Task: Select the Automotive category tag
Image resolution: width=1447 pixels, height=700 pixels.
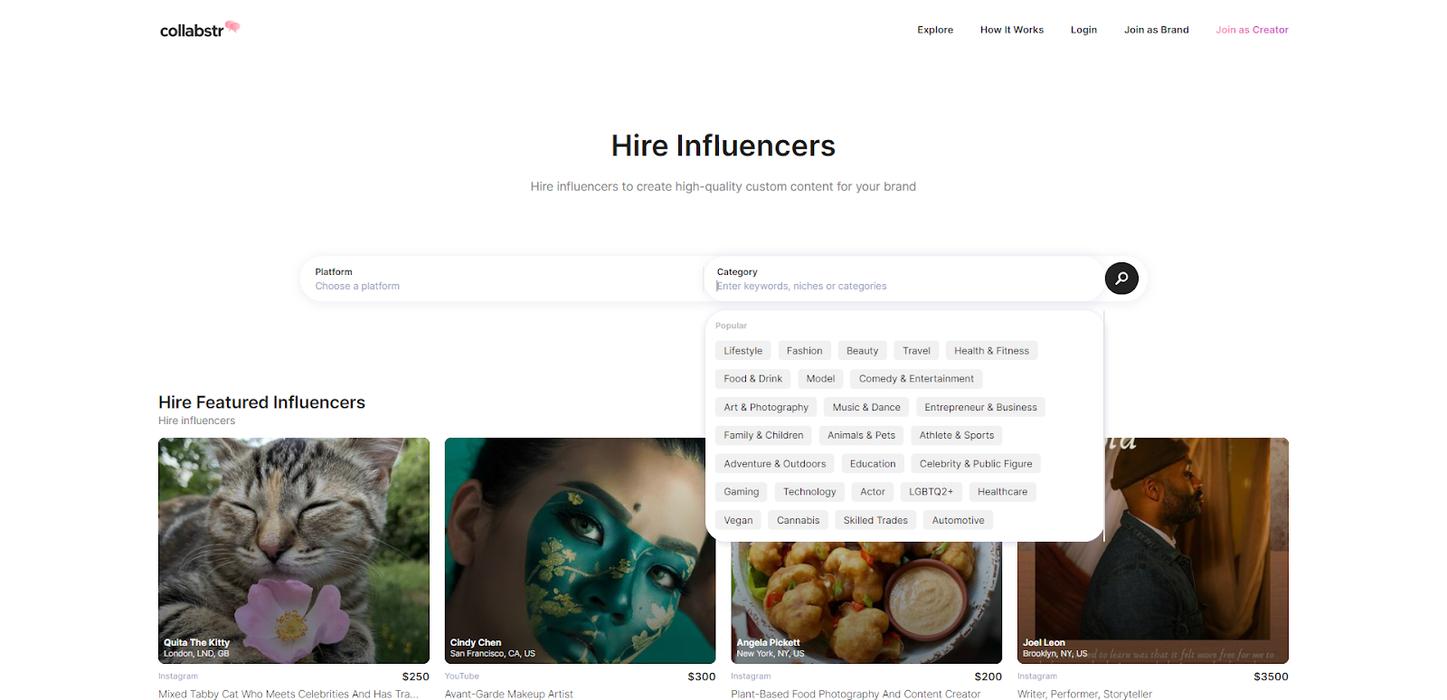Action: (958, 520)
